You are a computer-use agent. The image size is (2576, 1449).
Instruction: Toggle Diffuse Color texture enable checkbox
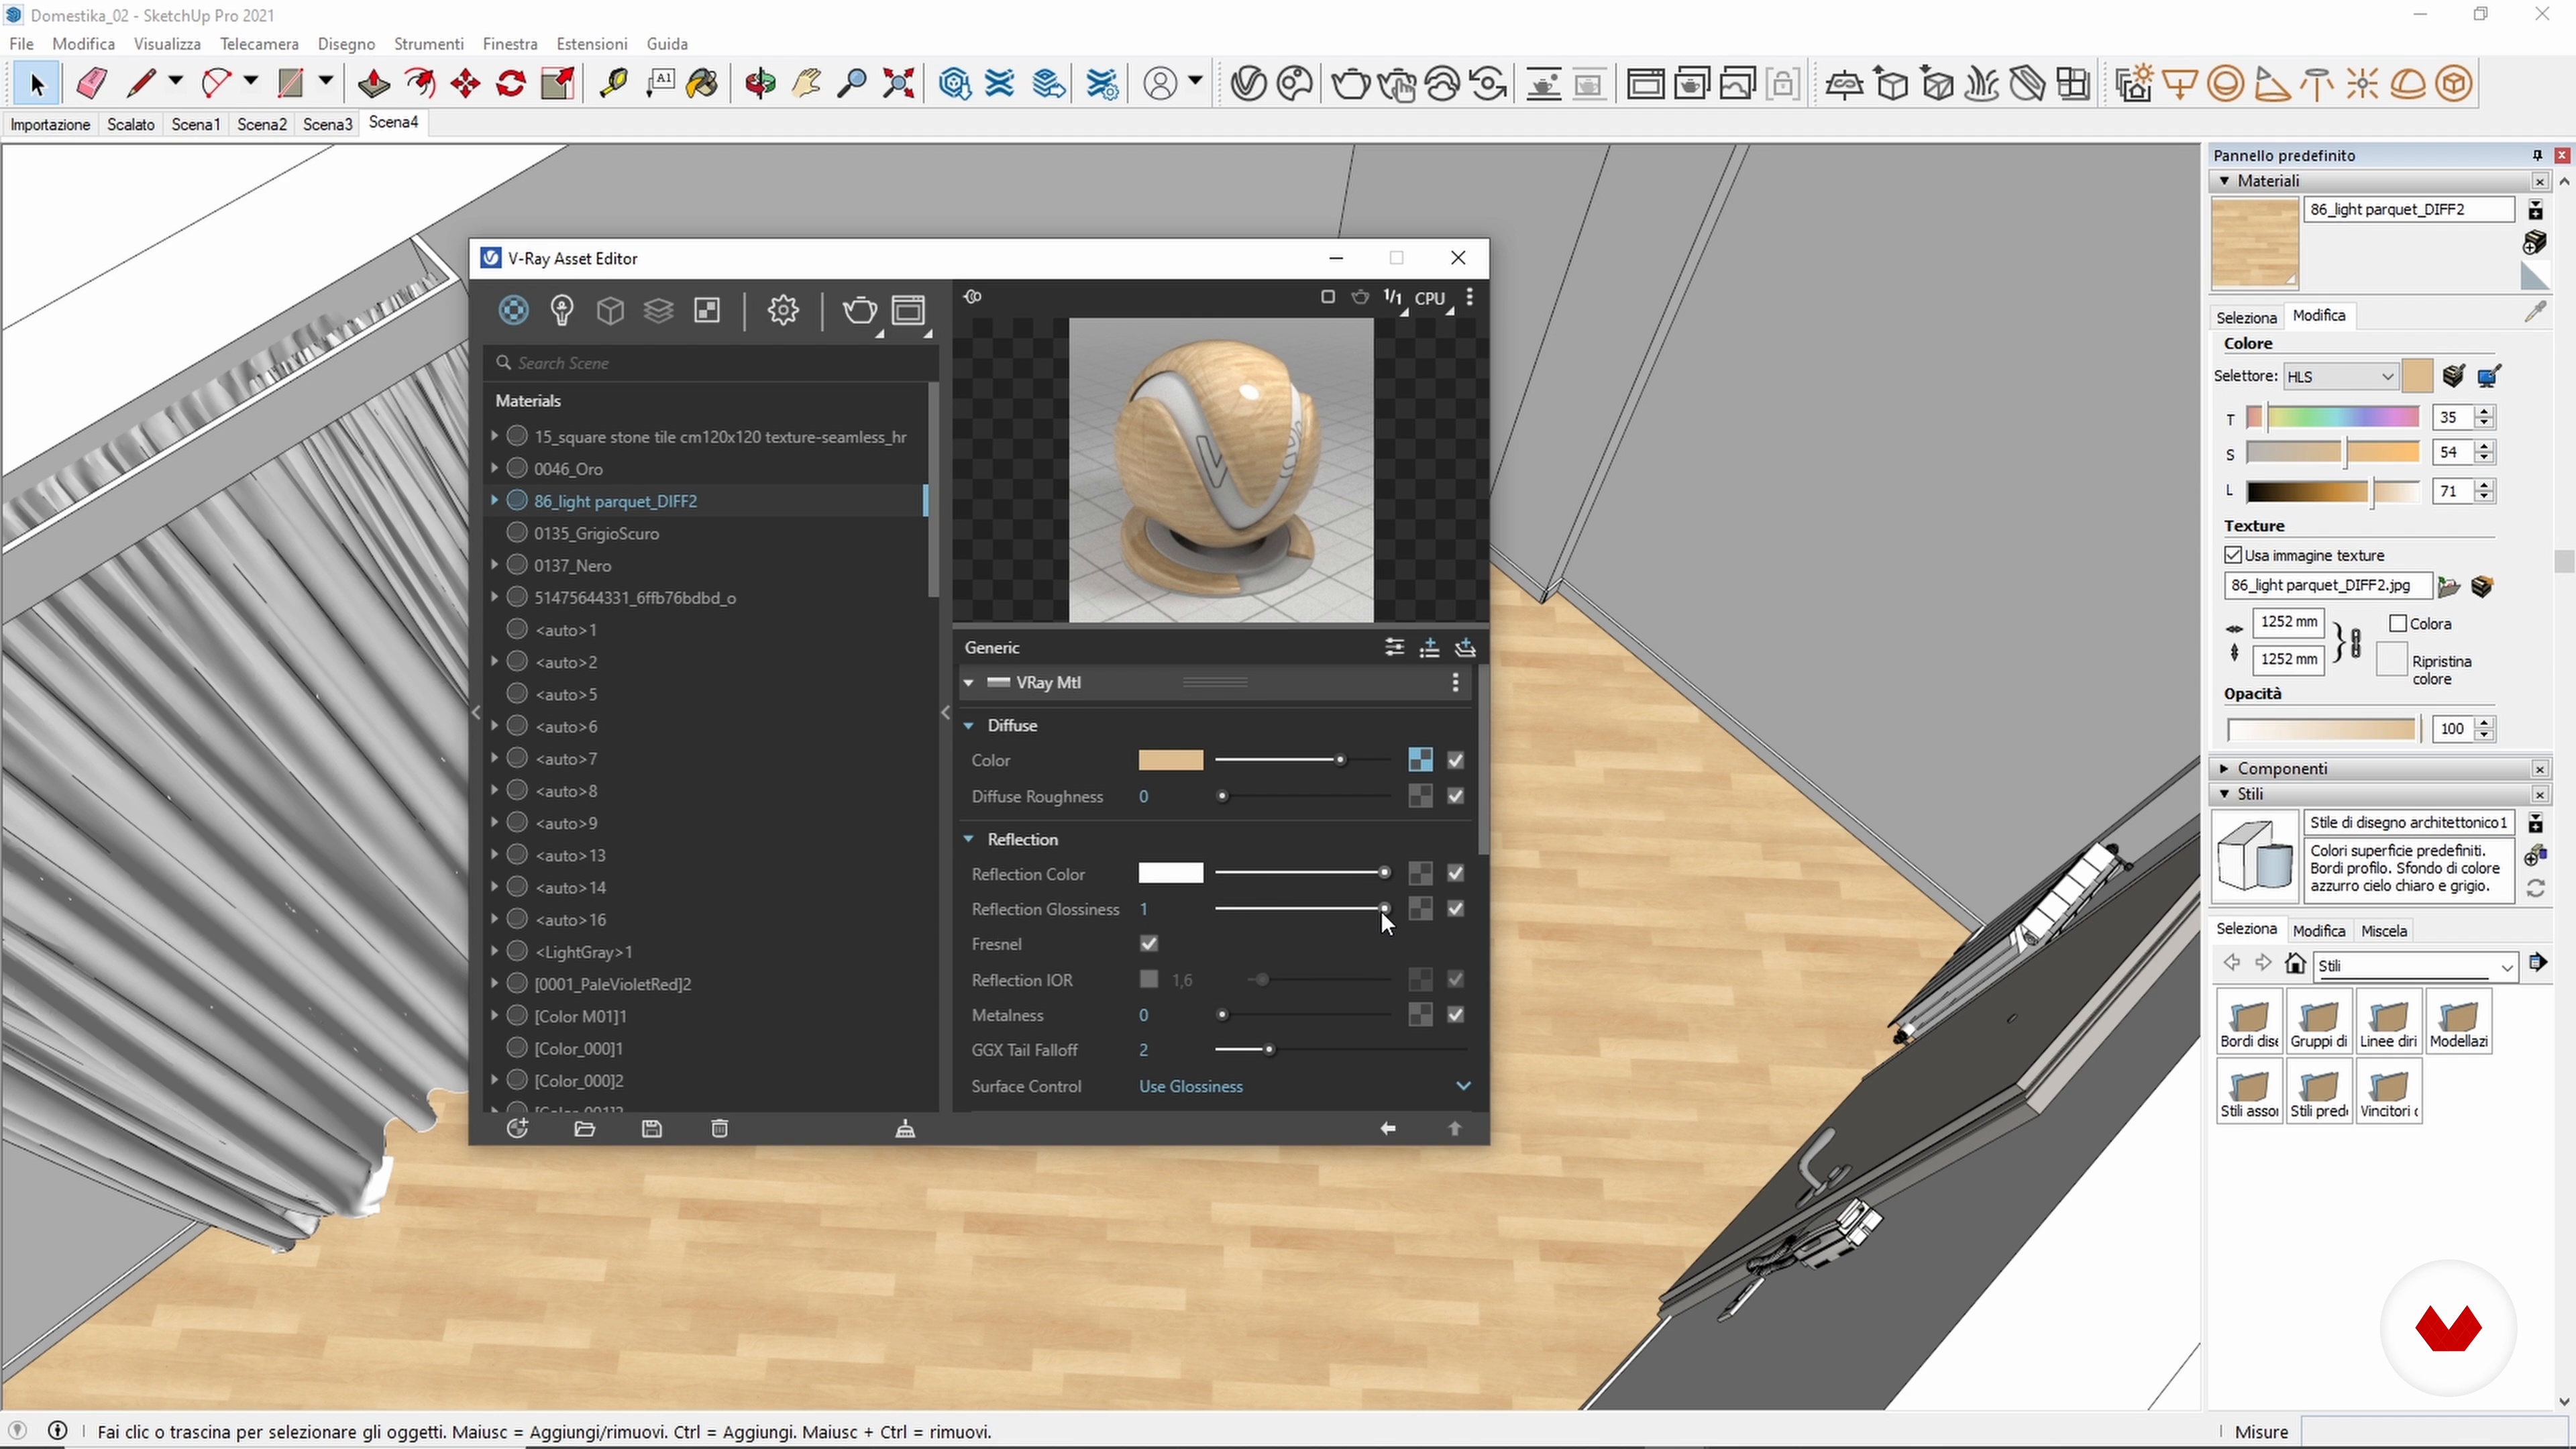(x=1456, y=761)
